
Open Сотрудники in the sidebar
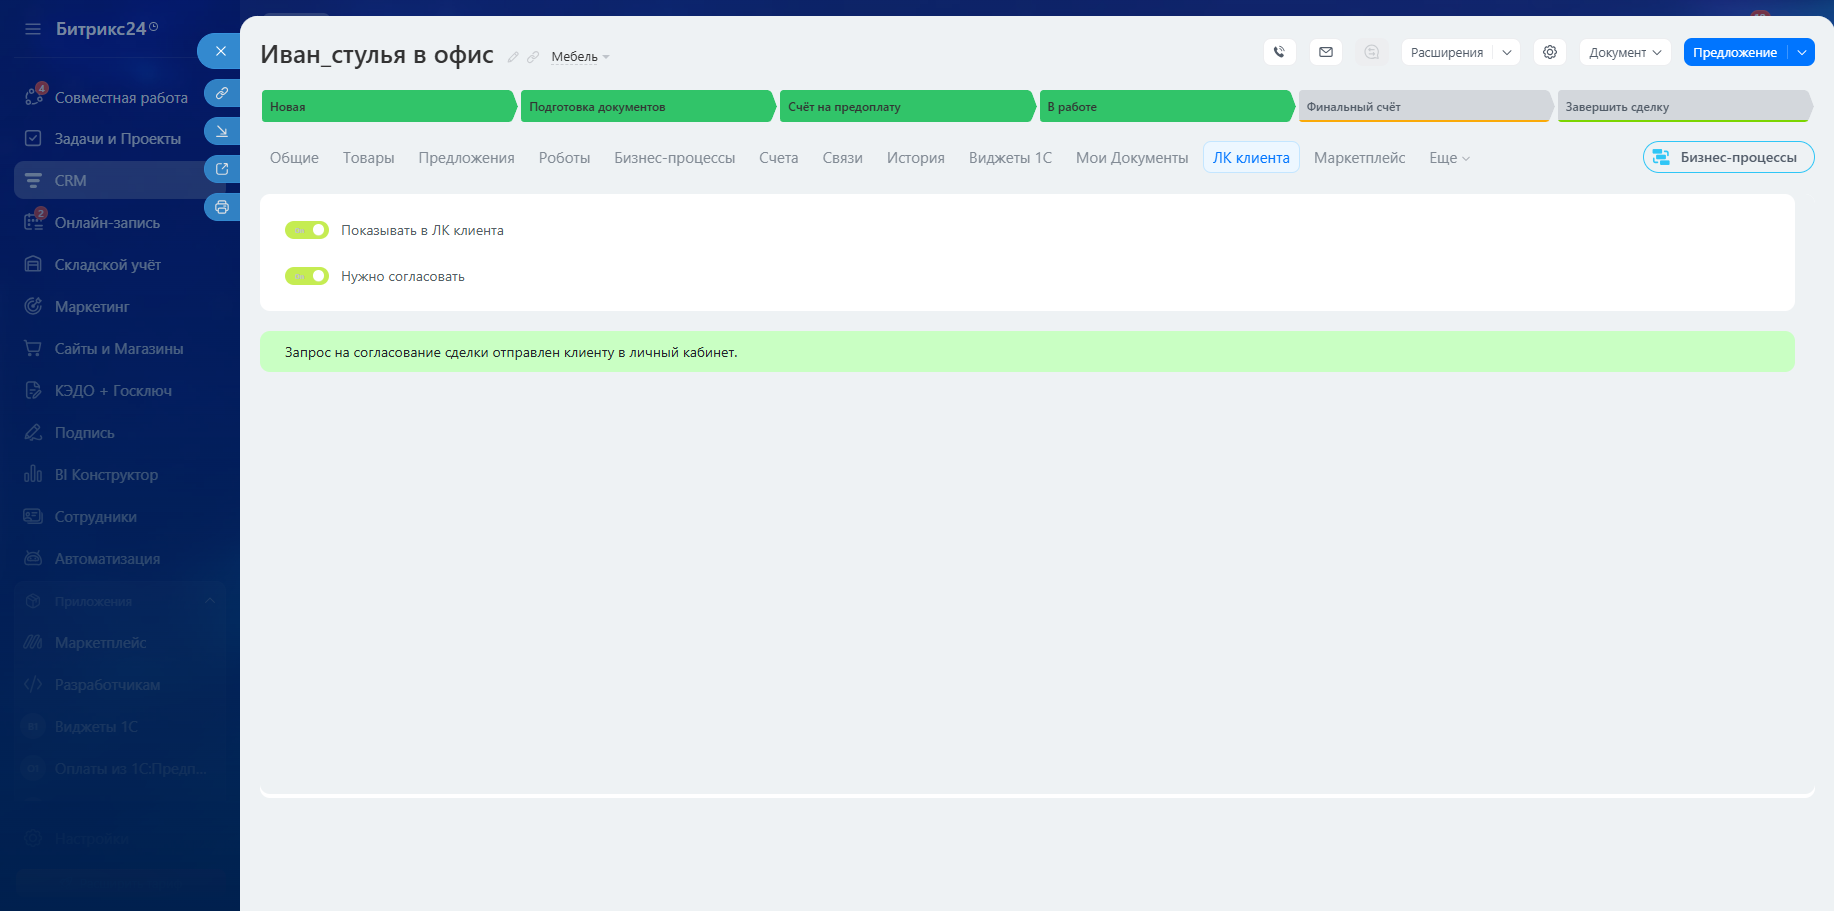[95, 517]
